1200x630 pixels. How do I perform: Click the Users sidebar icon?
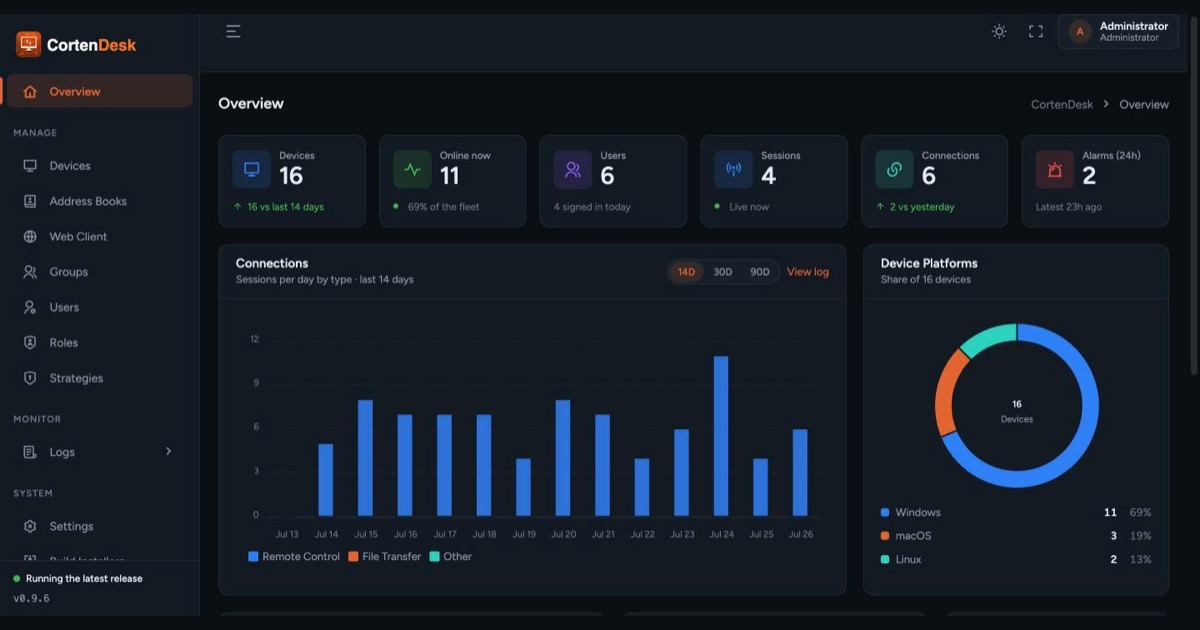(x=30, y=307)
